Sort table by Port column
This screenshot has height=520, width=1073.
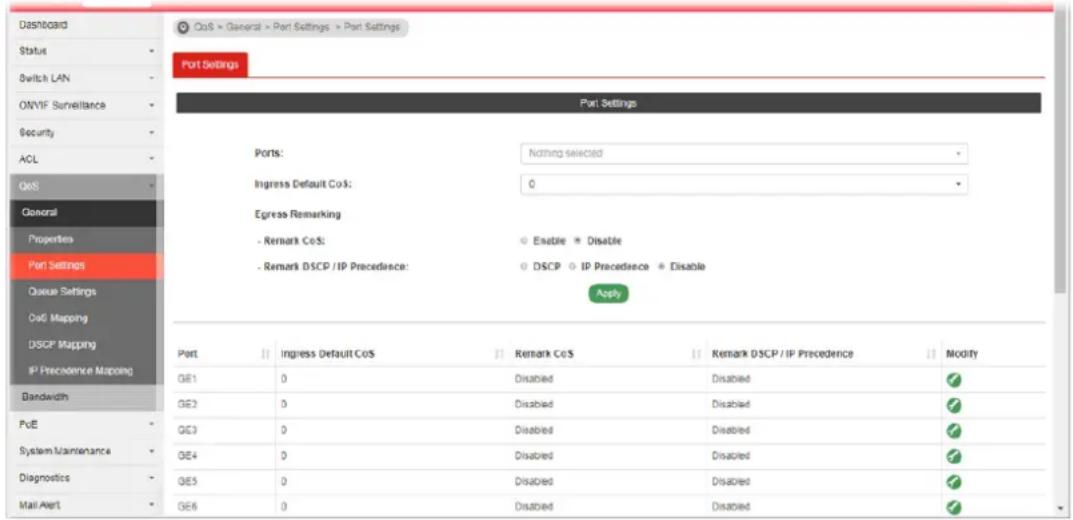266,354
